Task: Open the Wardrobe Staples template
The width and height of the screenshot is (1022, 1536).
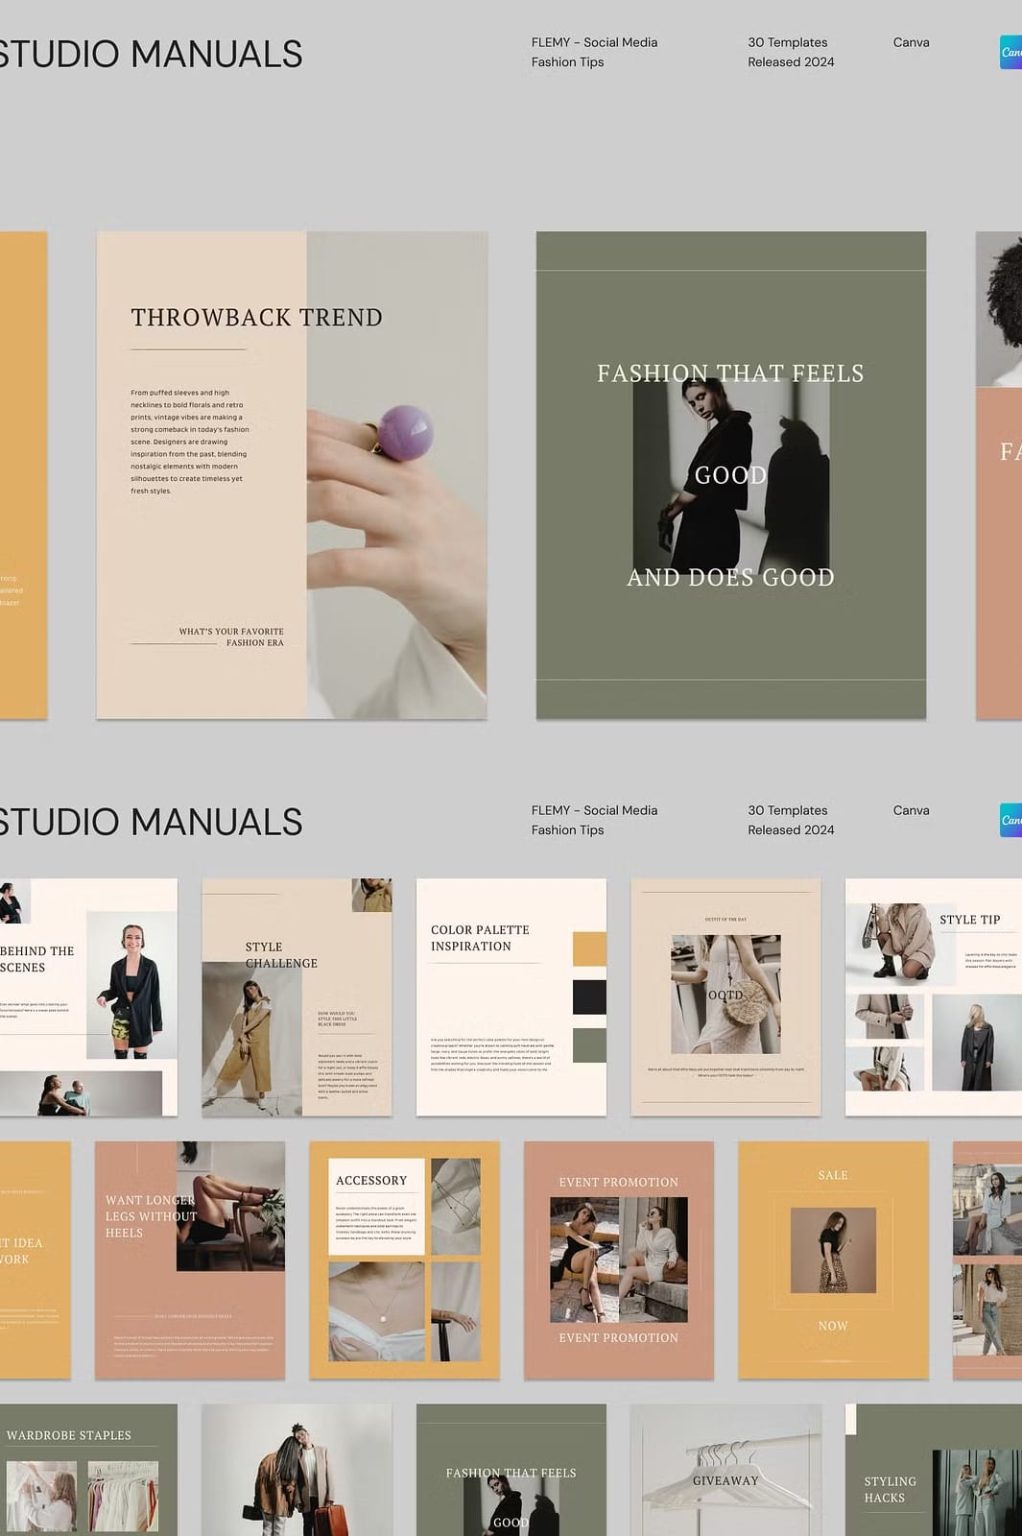Action: tap(88, 1470)
